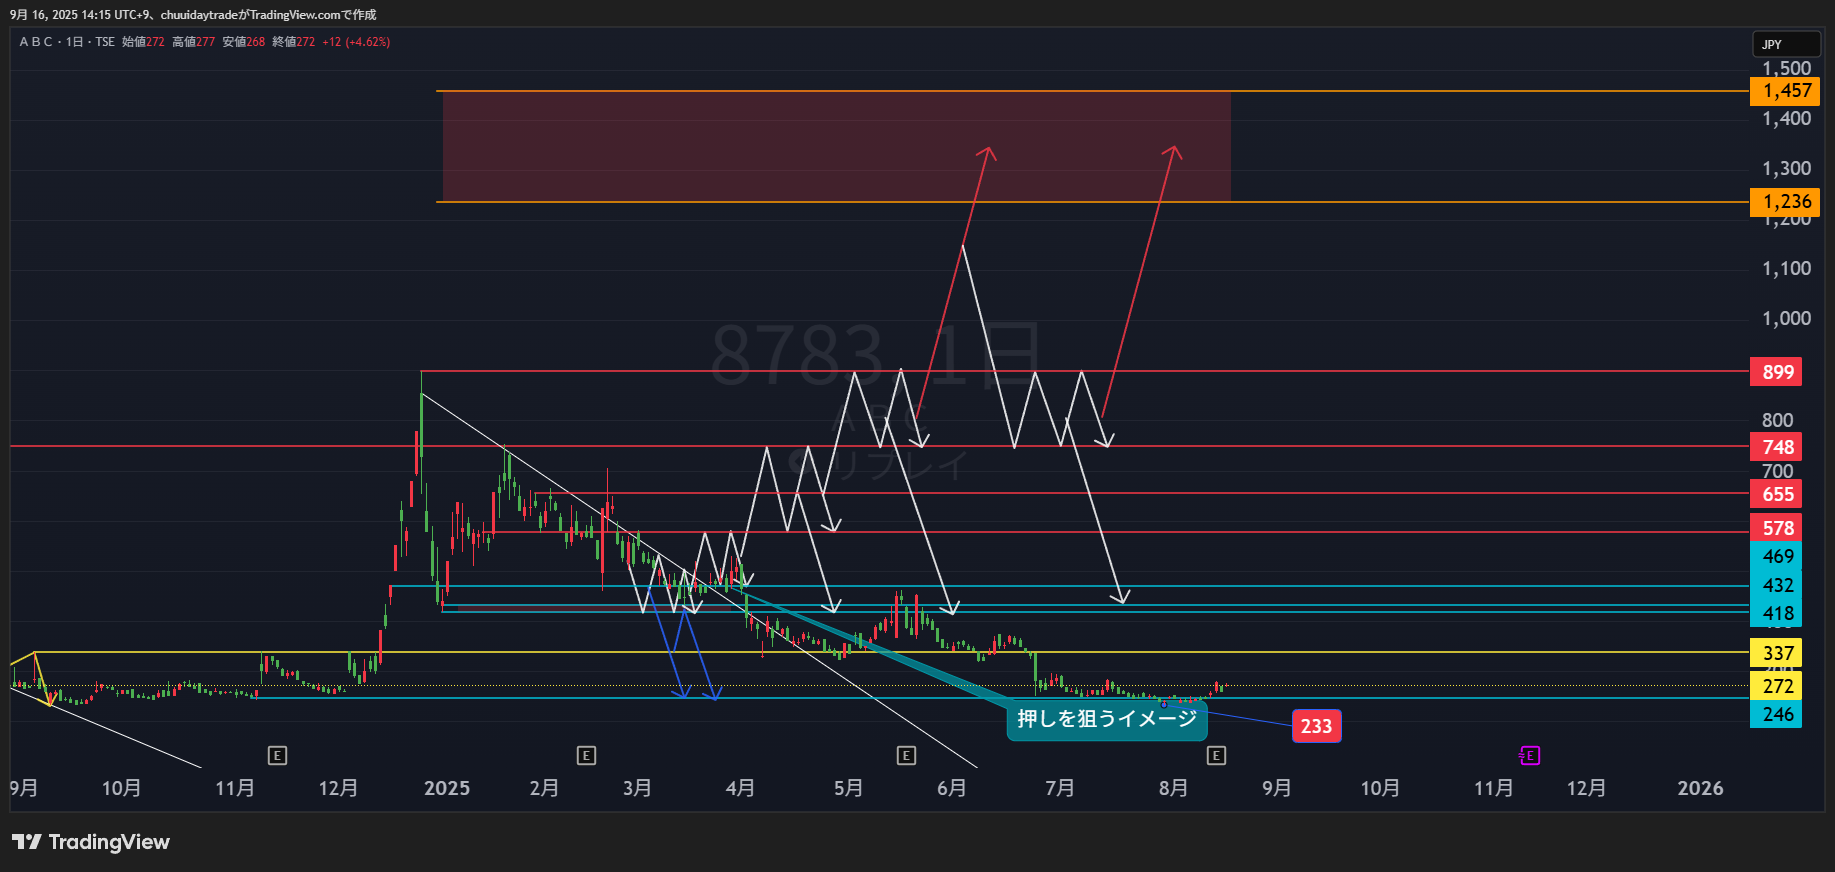The height and width of the screenshot is (872, 1835).
Task: Click the yellow 337 price label
Action: tap(1776, 653)
